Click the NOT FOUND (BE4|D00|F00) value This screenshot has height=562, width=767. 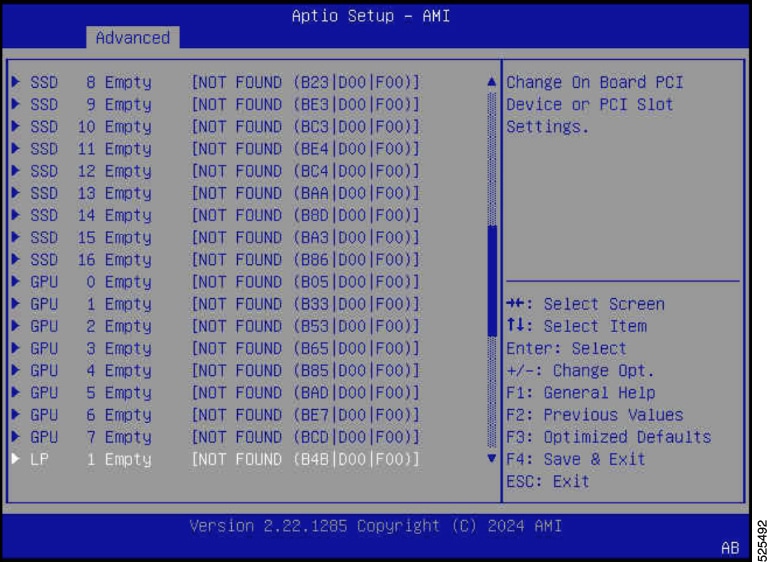coord(306,149)
